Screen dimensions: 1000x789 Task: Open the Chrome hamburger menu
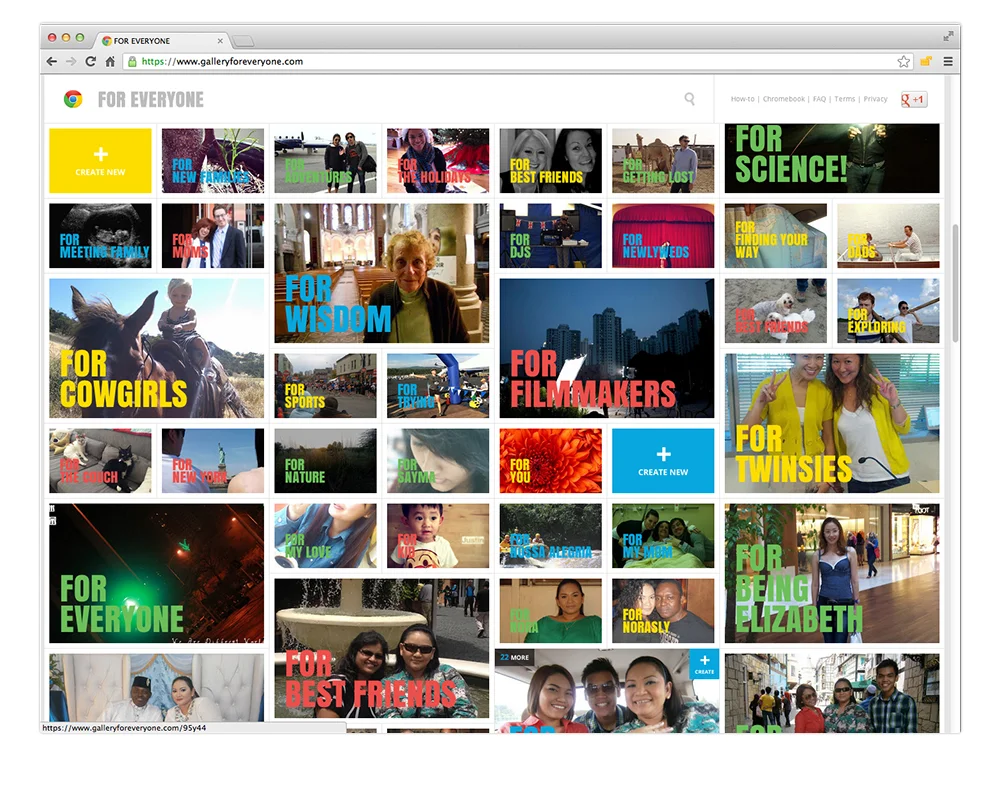coord(948,62)
